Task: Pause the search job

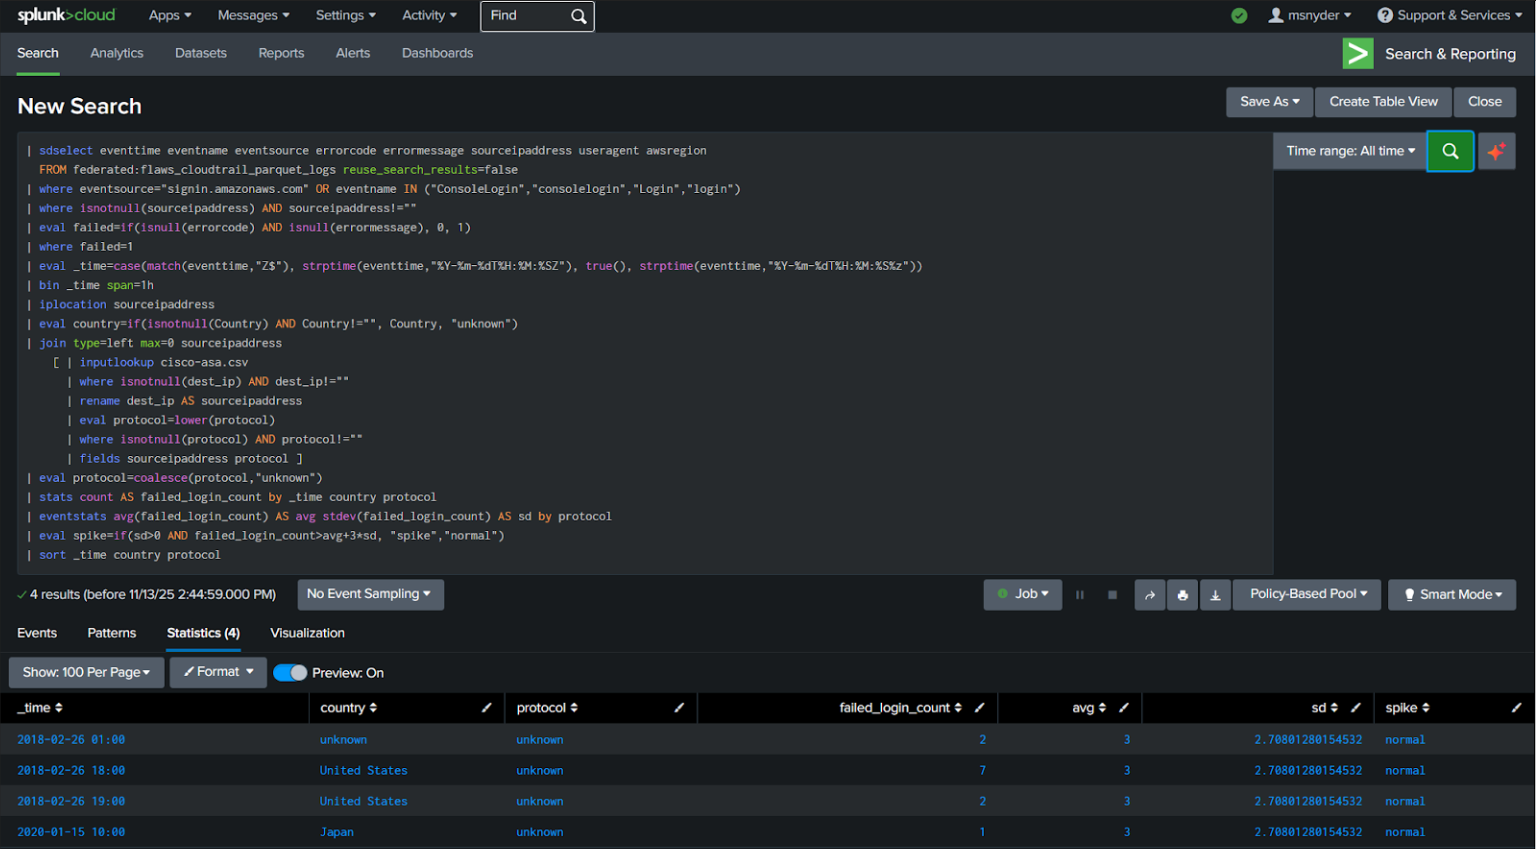Action: coord(1080,595)
